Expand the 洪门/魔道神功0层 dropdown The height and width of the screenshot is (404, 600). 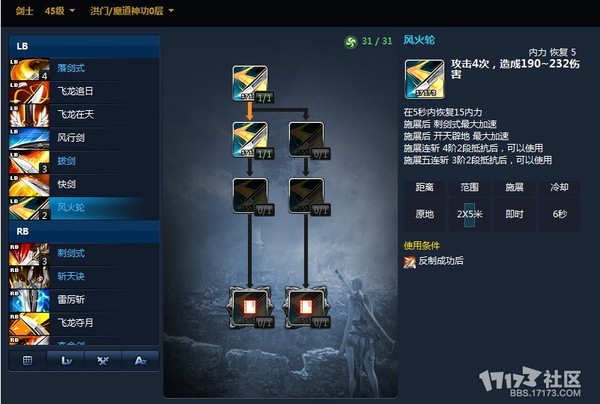coord(132,11)
